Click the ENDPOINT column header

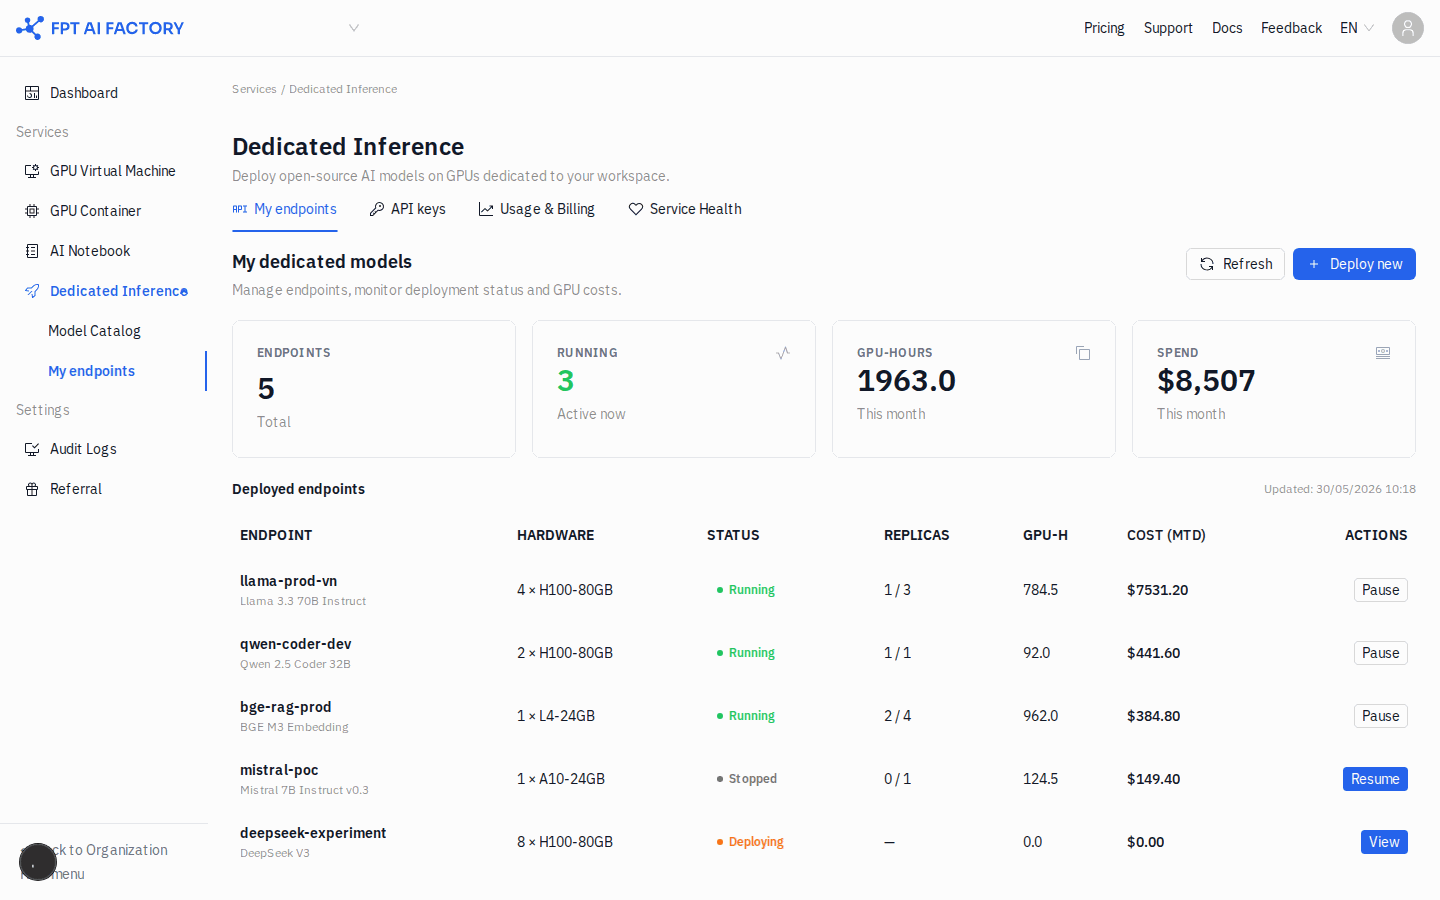[276, 535]
